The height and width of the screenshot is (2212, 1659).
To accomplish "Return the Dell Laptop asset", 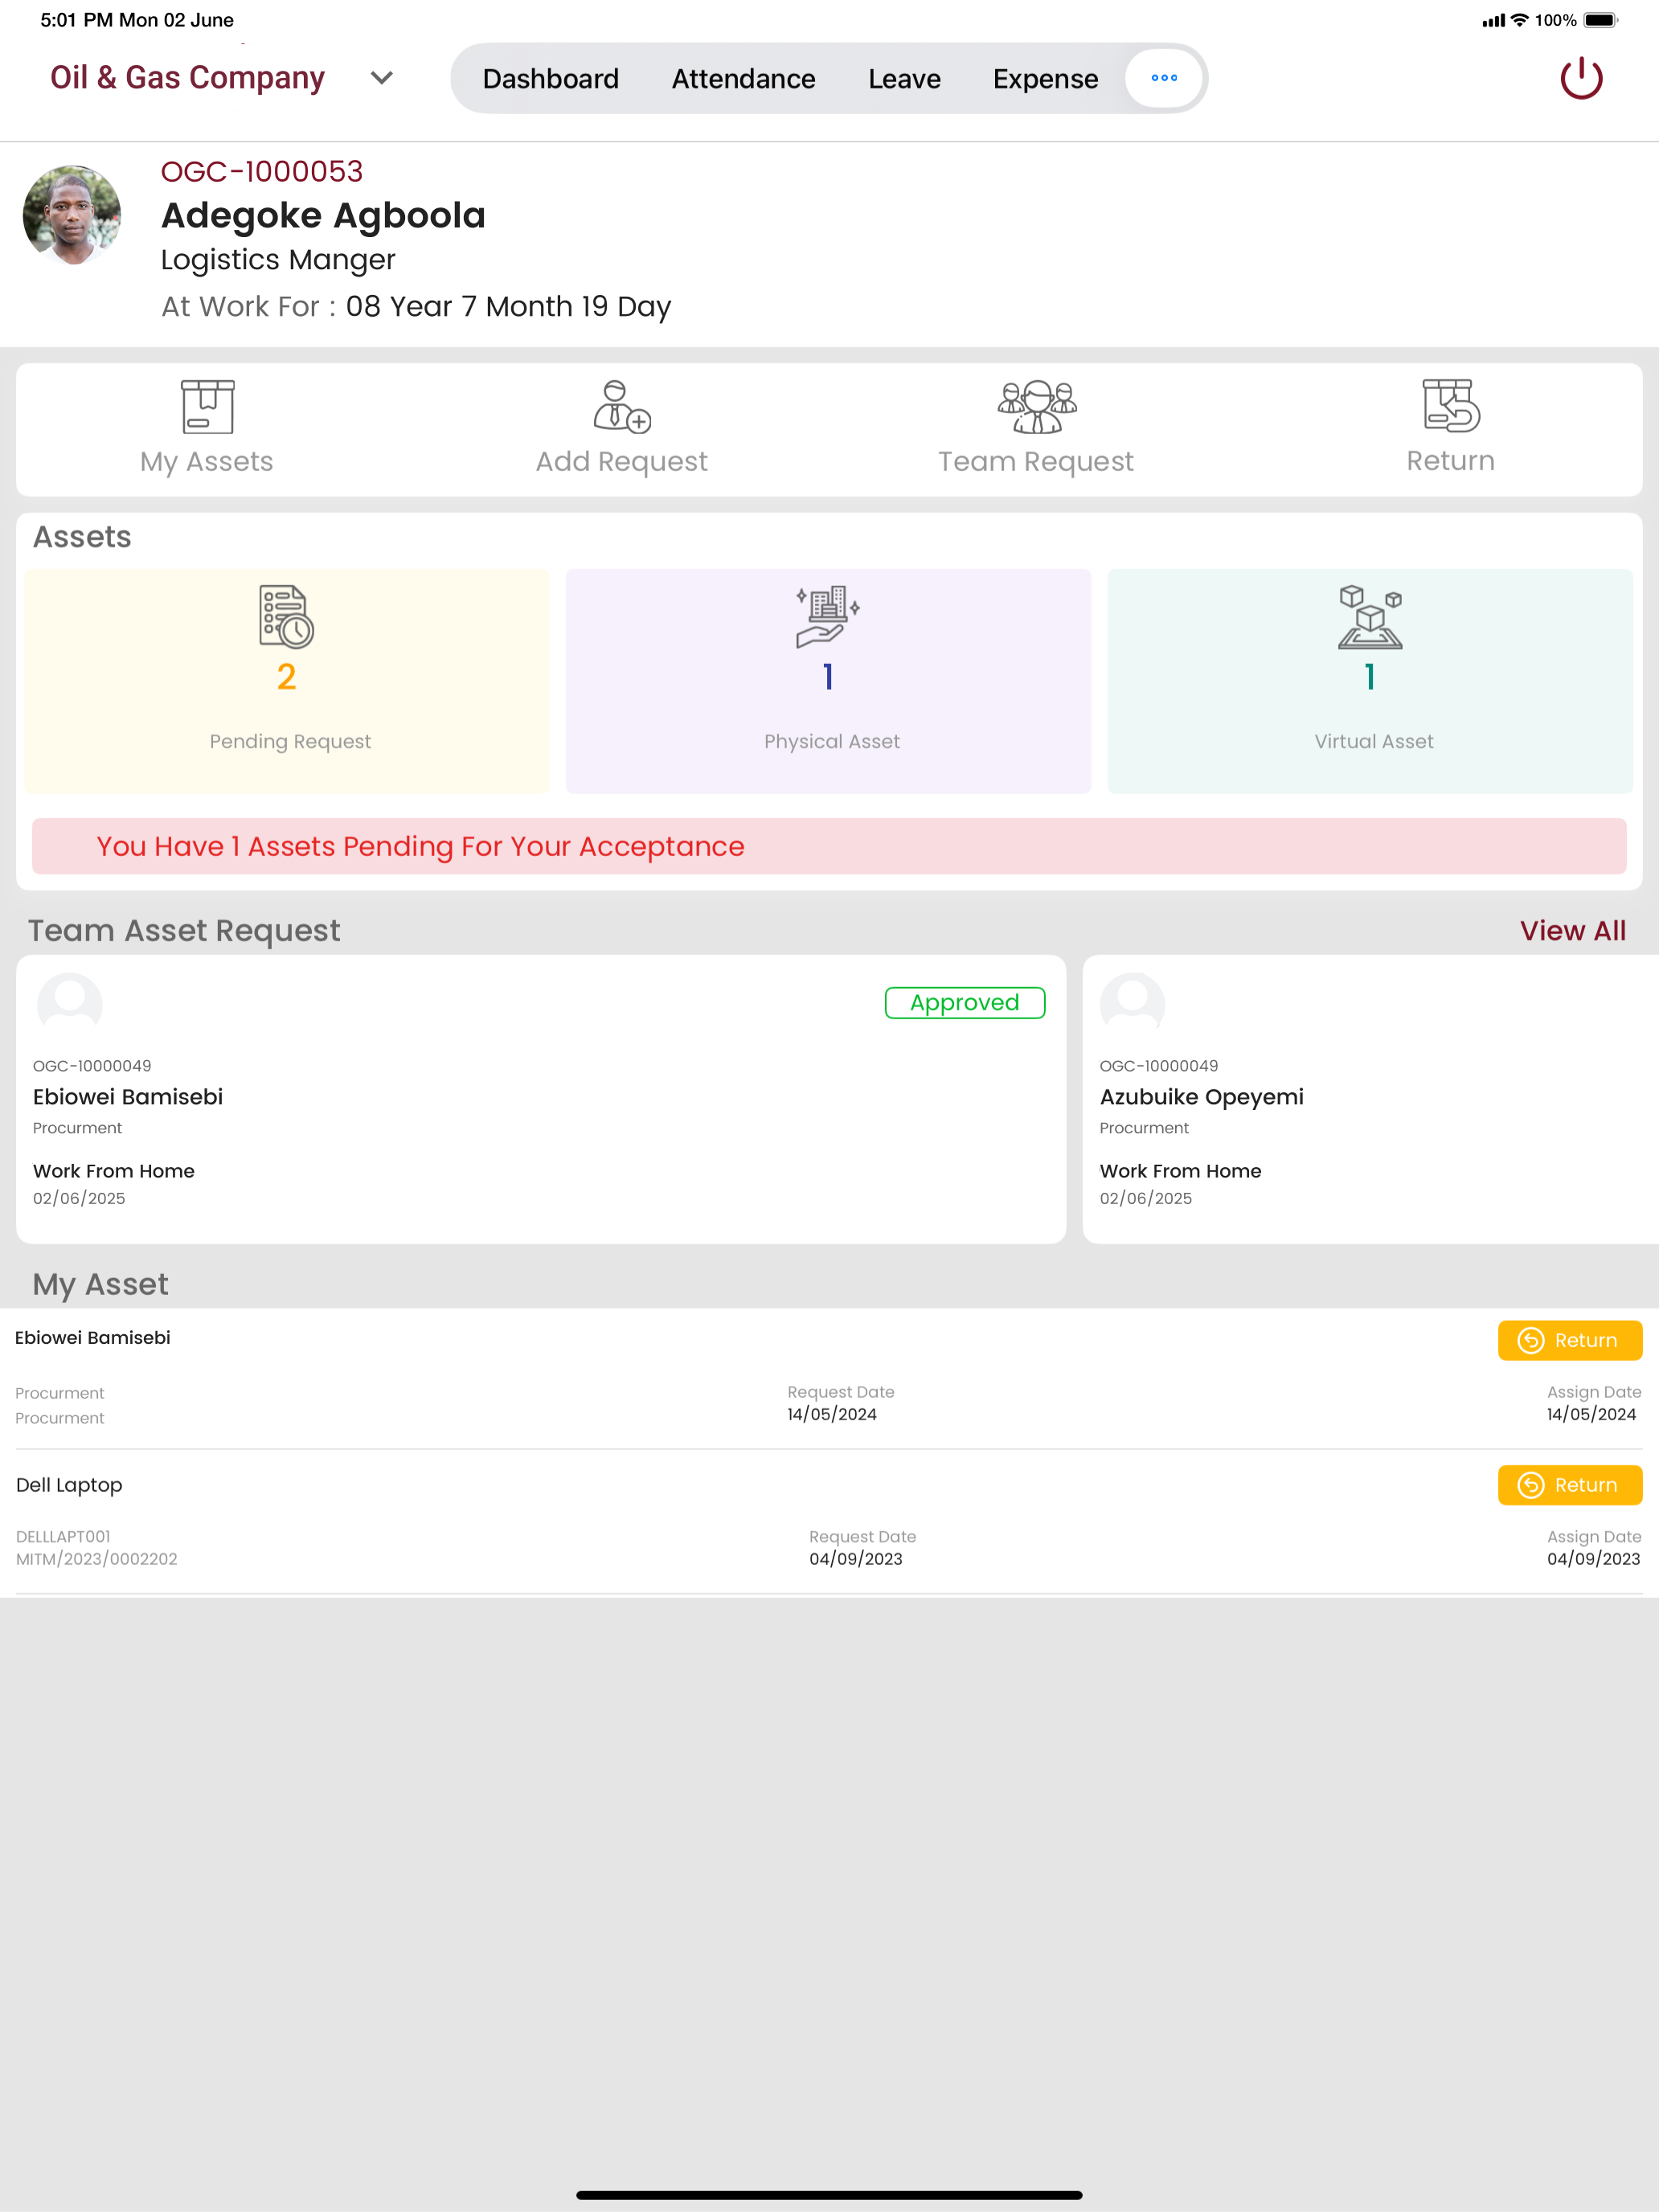I will (x=1570, y=1485).
